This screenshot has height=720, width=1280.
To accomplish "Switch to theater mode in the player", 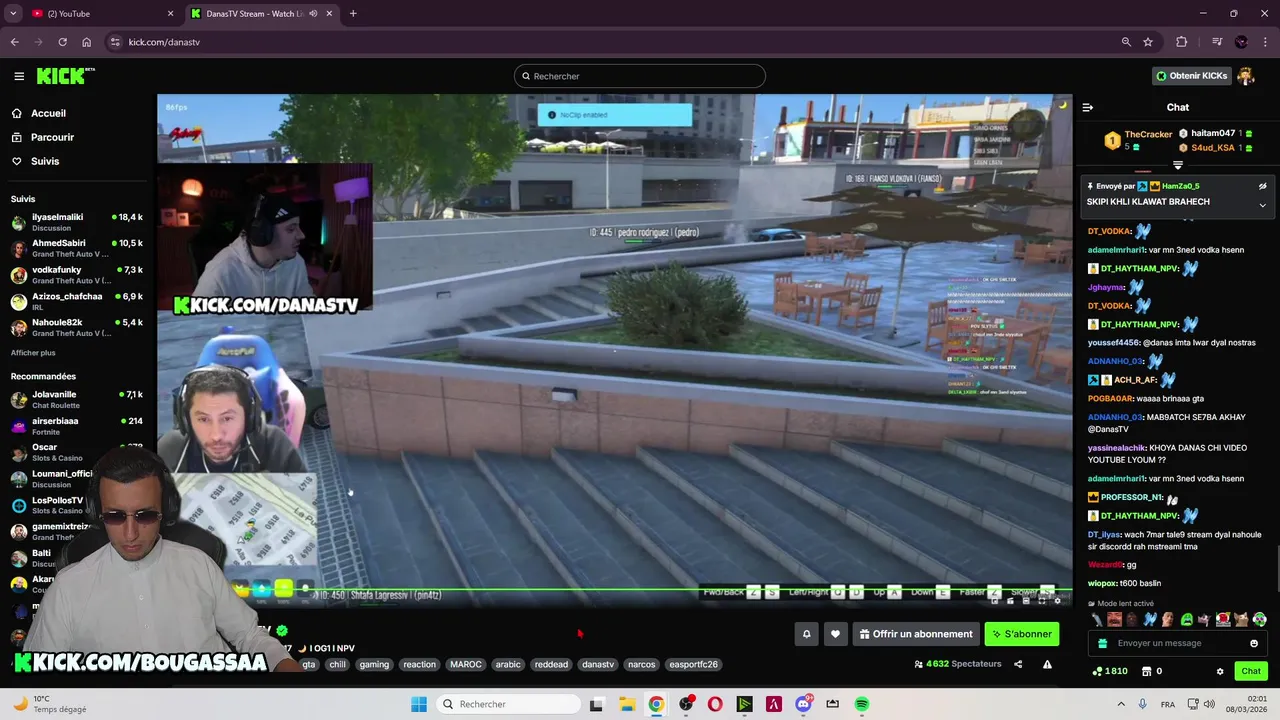I will pos(1026,601).
